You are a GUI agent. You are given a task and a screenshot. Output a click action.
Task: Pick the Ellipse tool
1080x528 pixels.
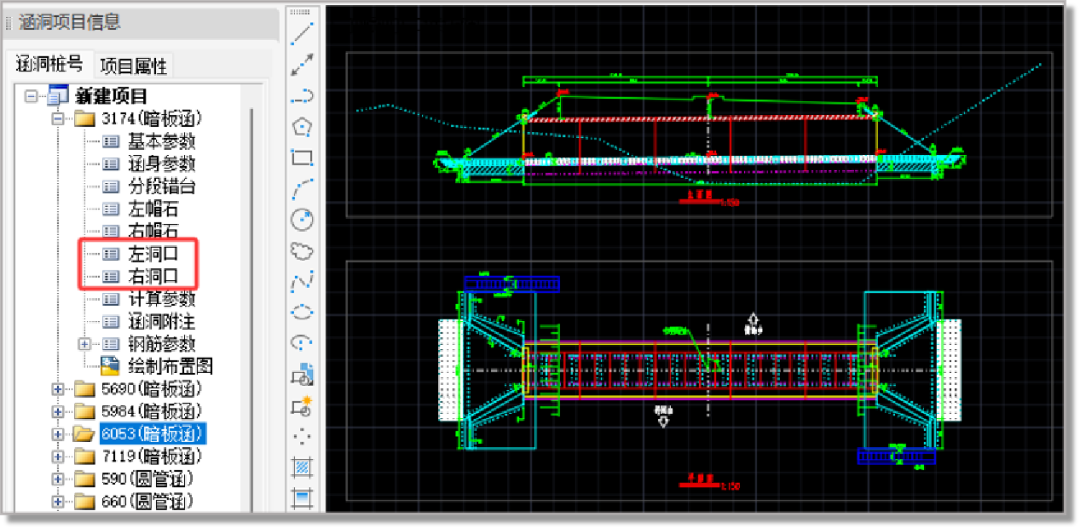click(302, 312)
